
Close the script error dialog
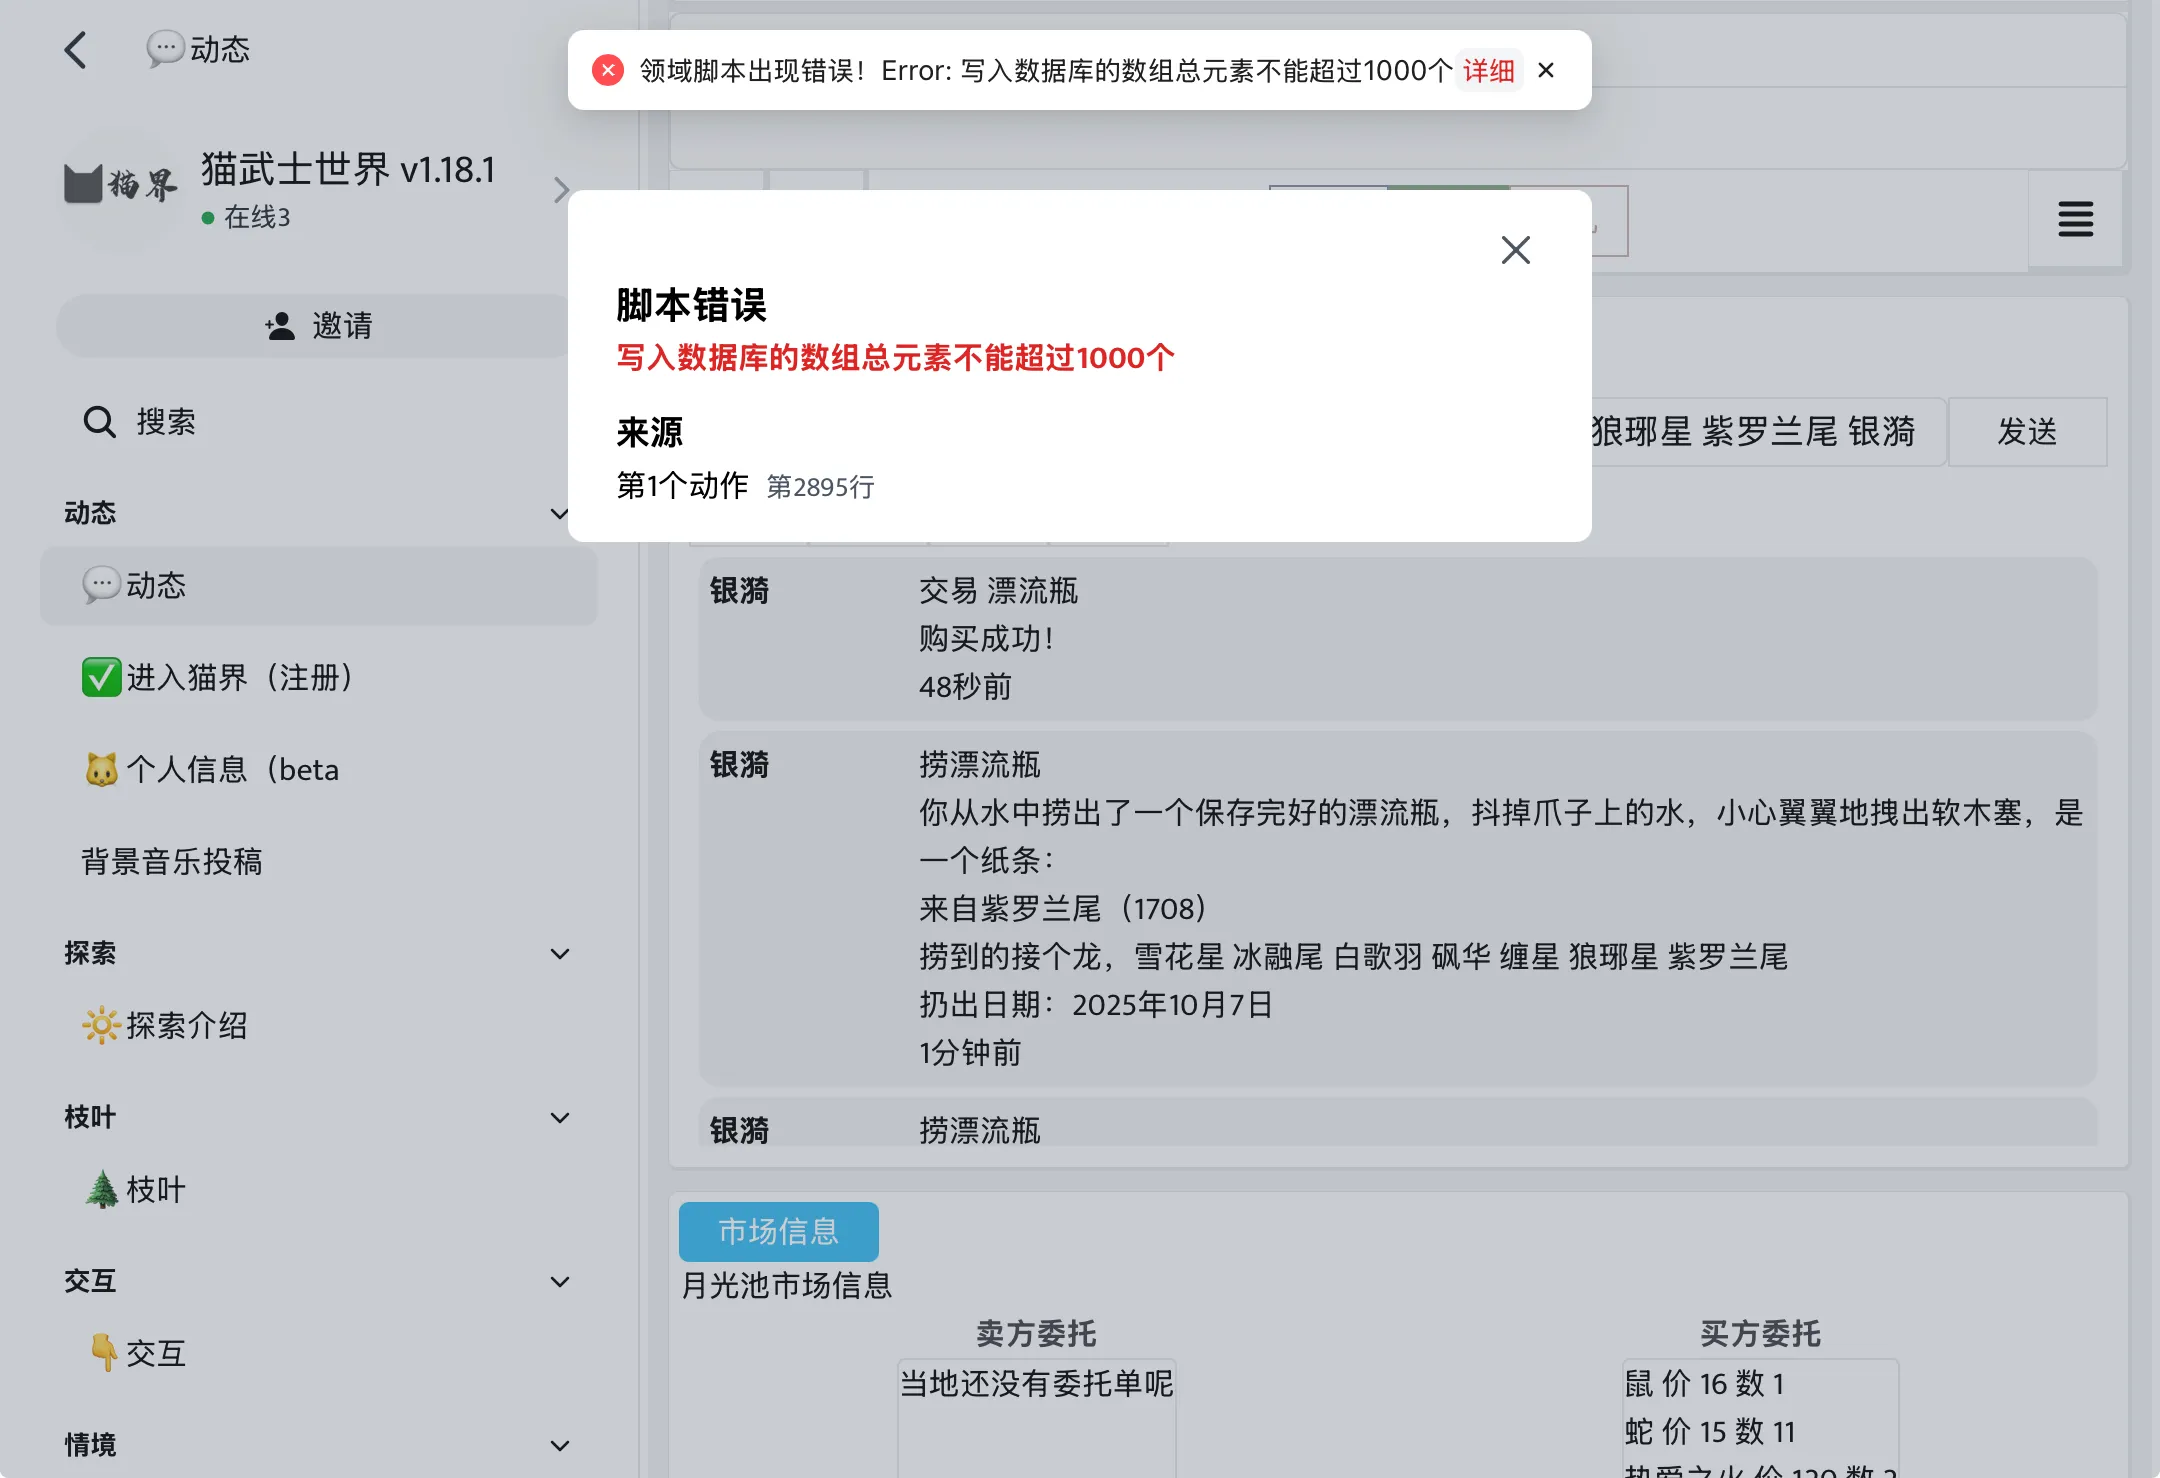(x=1515, y=250)
